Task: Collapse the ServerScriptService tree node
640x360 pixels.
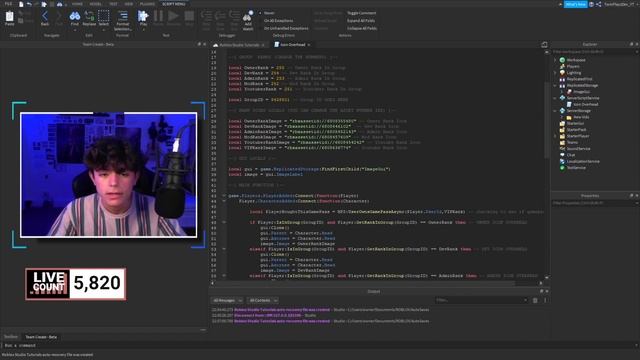Action: click(x=555, y=98)
